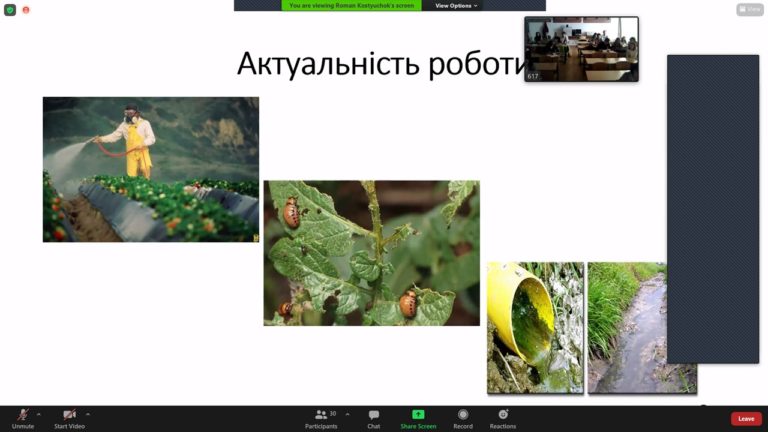Open the Reactions emoji icon
The image size is (768, 432).
tap(503, 414)
